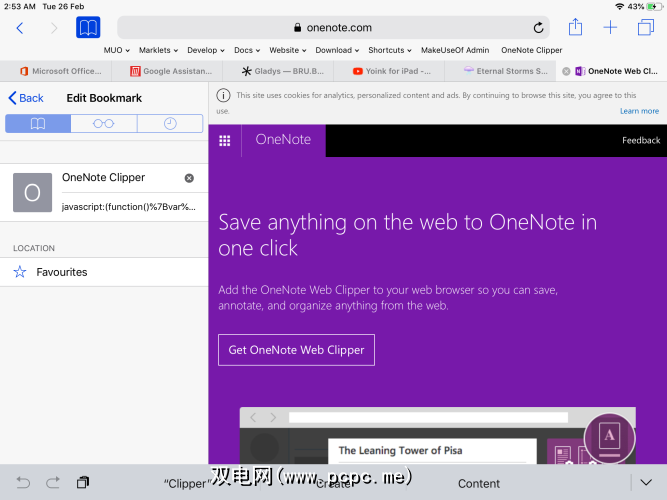Pick the Content keyboard suggestion
This screenshot has height=500, width=667.
(479, 483)
